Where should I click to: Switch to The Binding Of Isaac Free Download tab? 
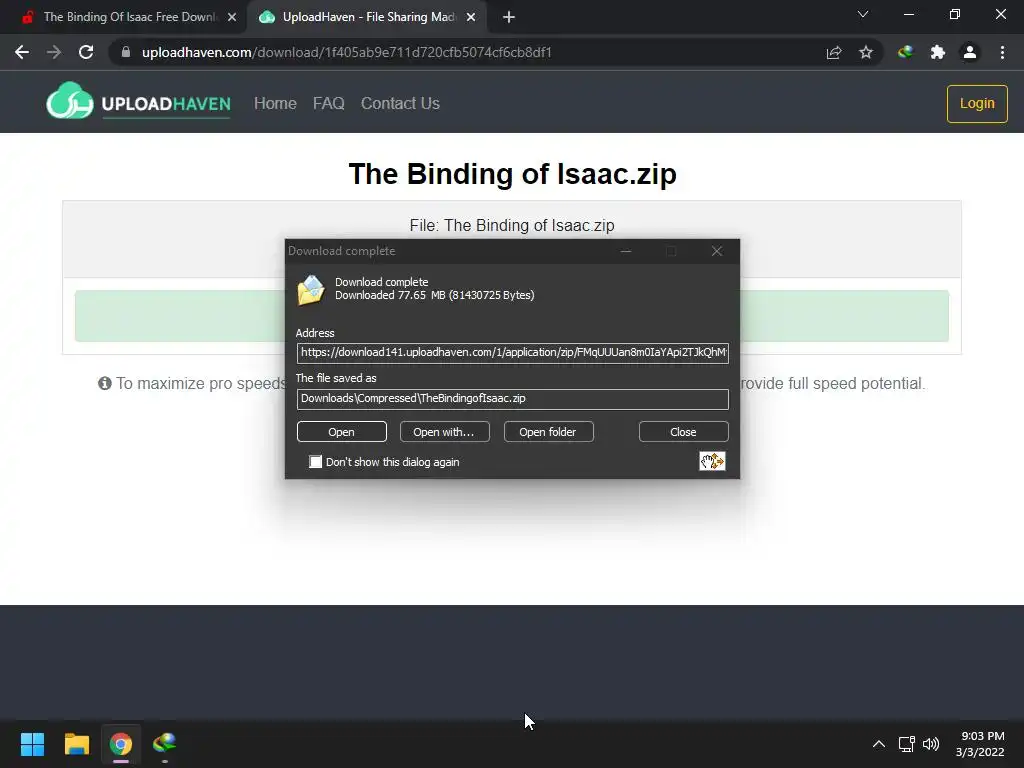(x=129, y=17)
